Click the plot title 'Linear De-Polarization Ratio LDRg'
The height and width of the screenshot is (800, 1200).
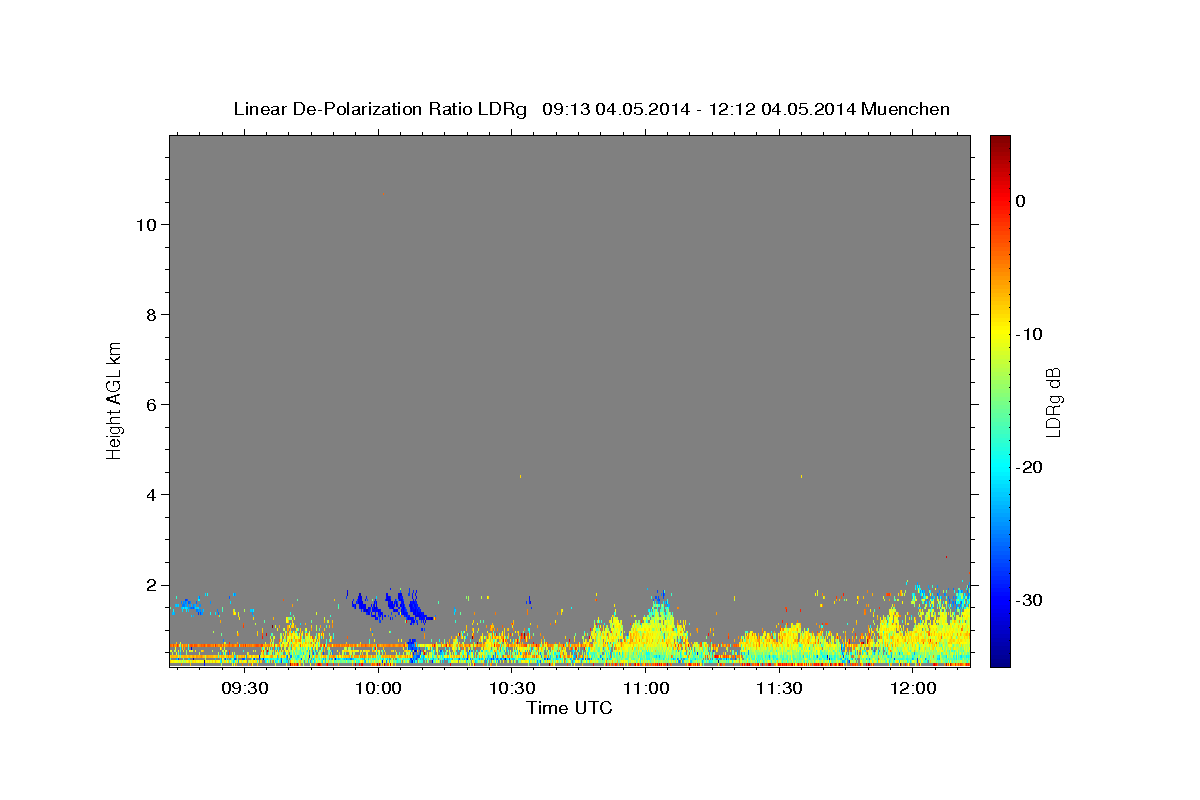point(380,109)
